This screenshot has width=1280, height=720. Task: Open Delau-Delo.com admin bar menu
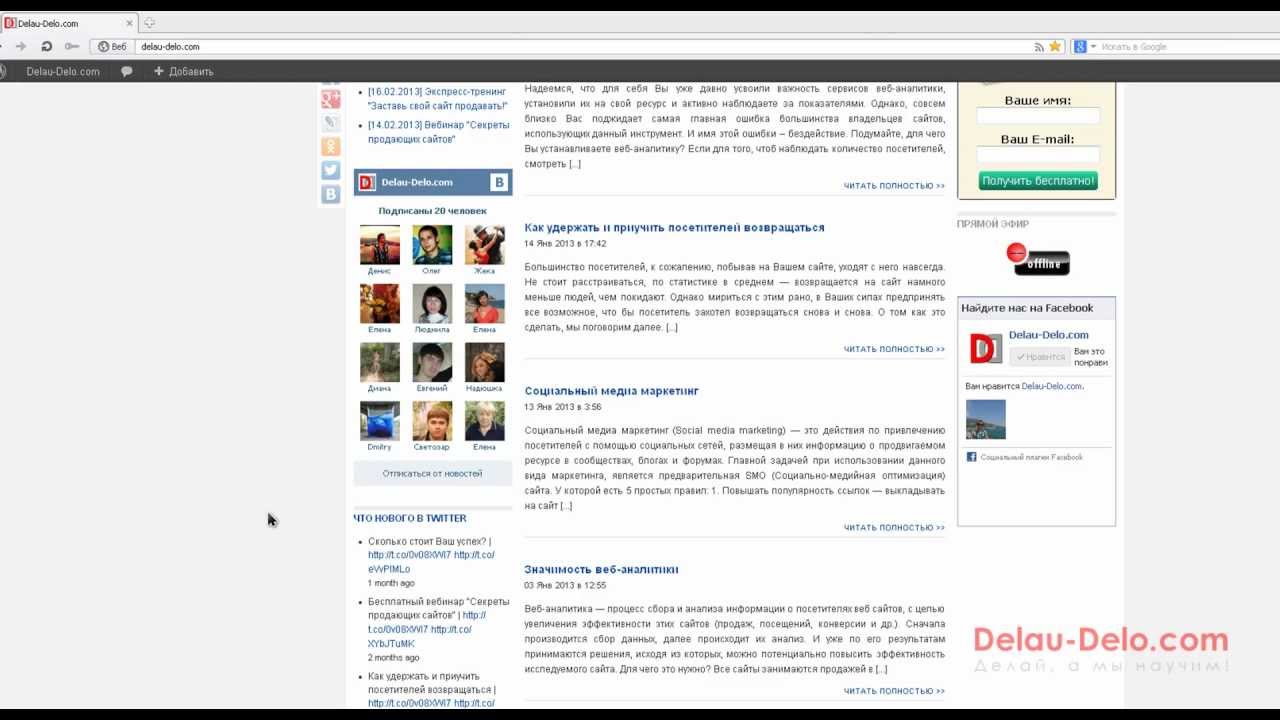click(63, 71)
